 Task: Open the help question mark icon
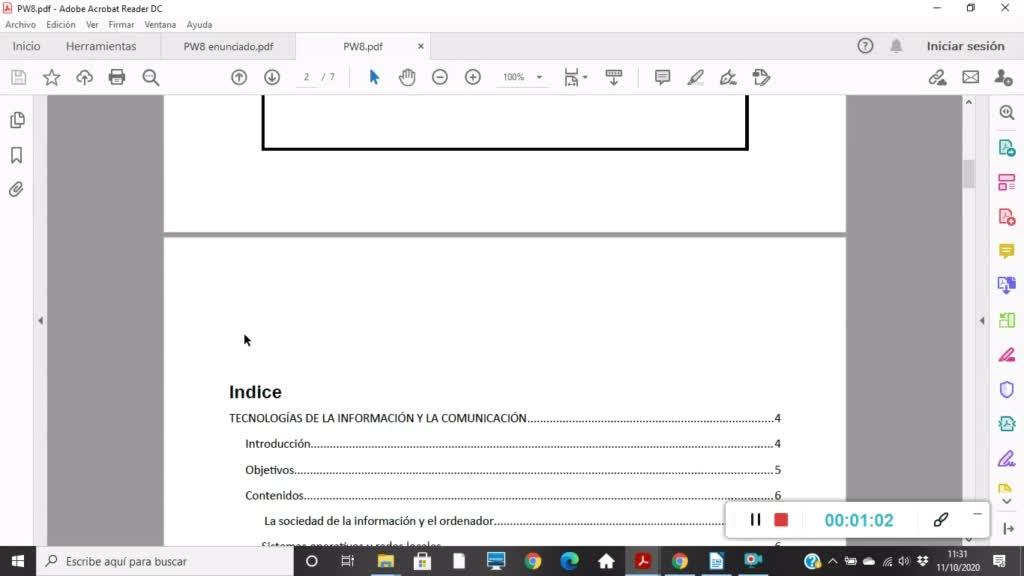865,46
